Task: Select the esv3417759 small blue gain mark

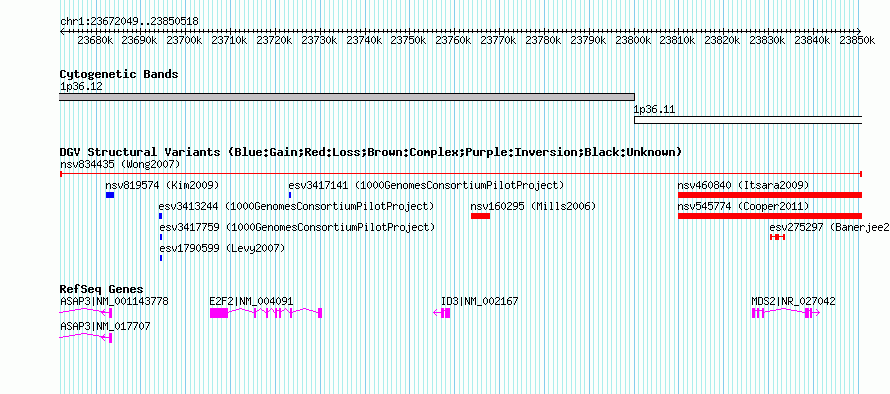Action: point(161,237)
